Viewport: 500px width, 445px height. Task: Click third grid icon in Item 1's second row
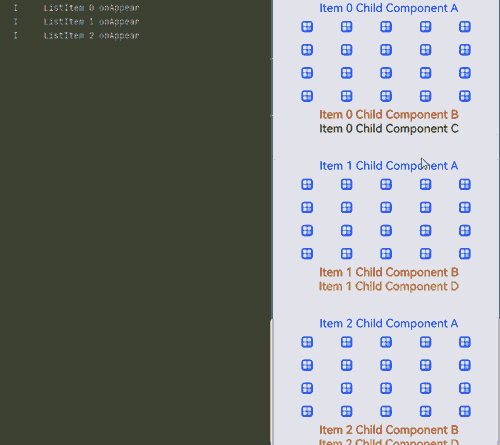click(x=386, y=208)
